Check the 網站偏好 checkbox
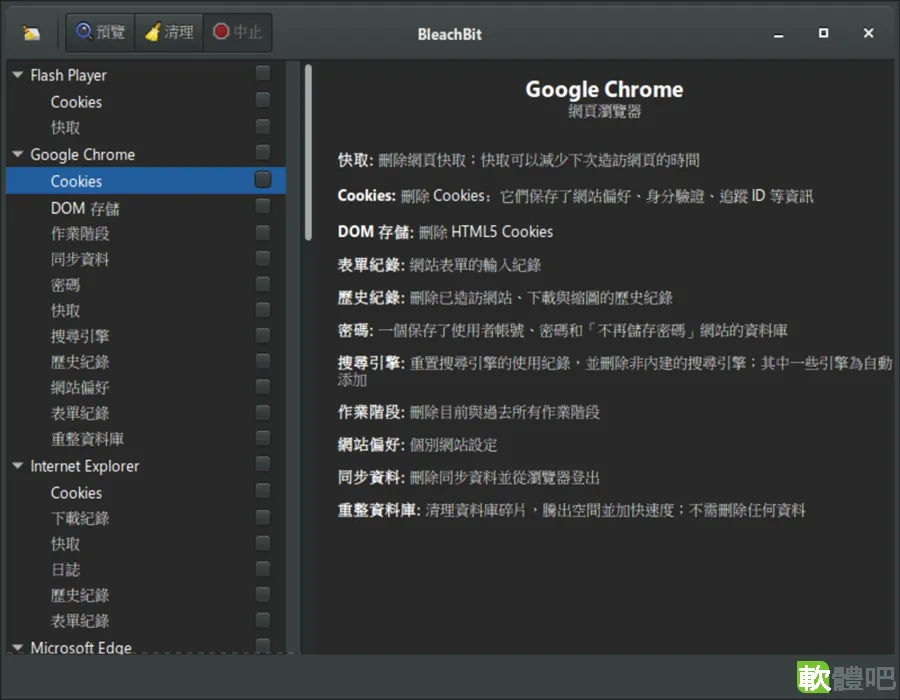This screenshot has width=900, height=700. click(262, 387)
